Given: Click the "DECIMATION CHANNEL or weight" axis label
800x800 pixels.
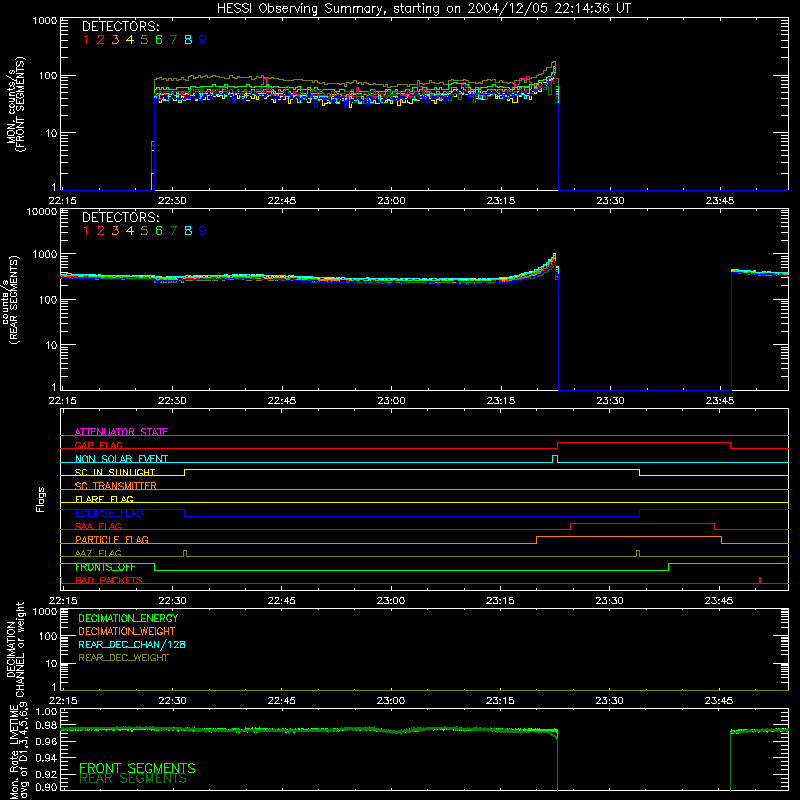Looking at the screenshot, I should [15, 649].
